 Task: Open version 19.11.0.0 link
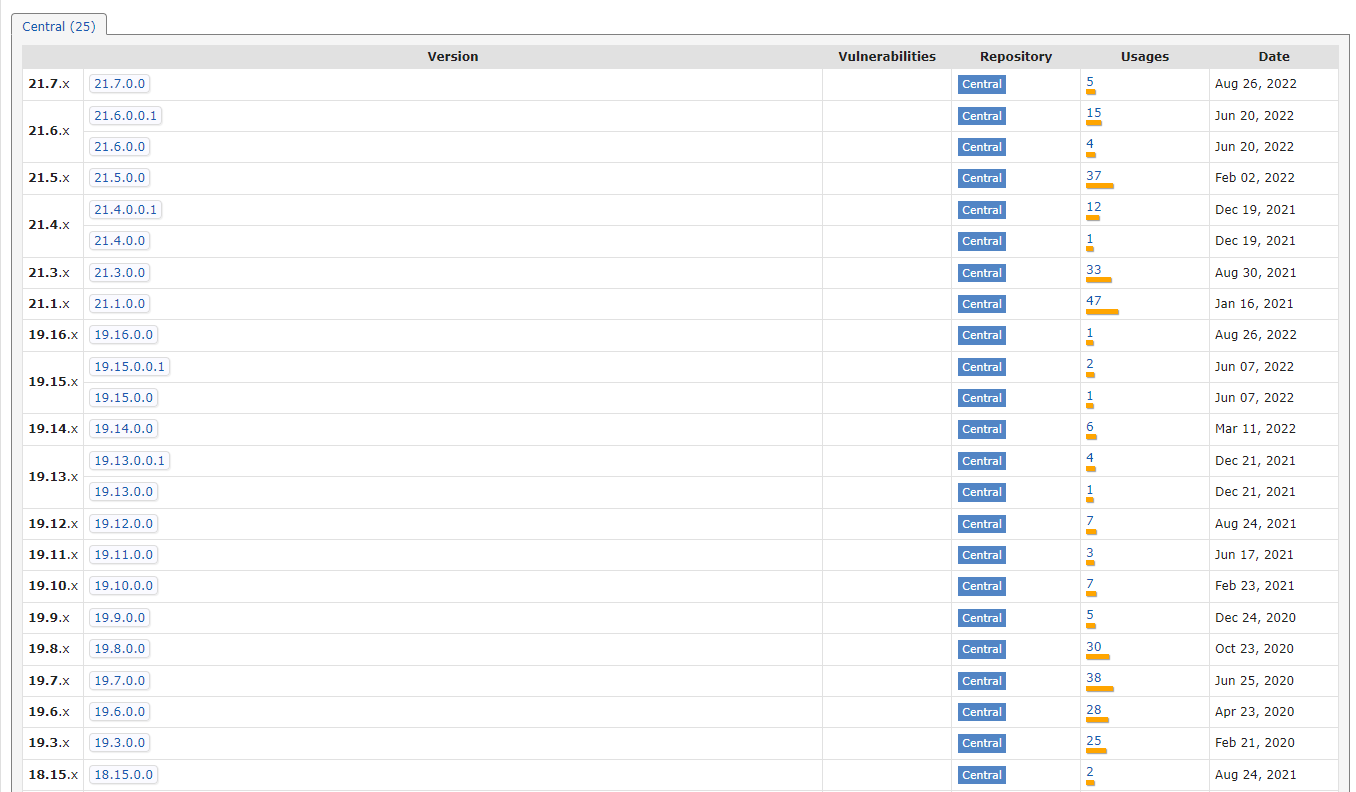124,555
